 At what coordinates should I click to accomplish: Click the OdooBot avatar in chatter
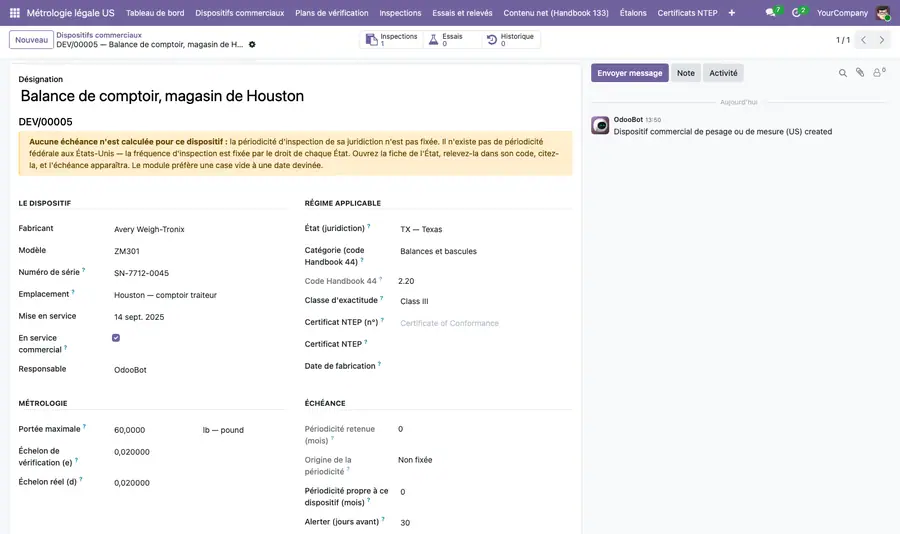pos(600,125)
